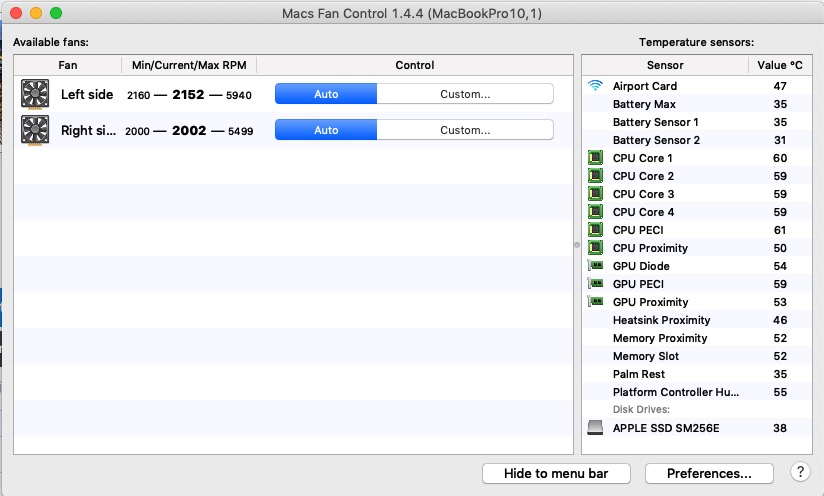Set Left side fan to Auto
The height and width of the screenshot is (496, 824).
coord(326,94)
